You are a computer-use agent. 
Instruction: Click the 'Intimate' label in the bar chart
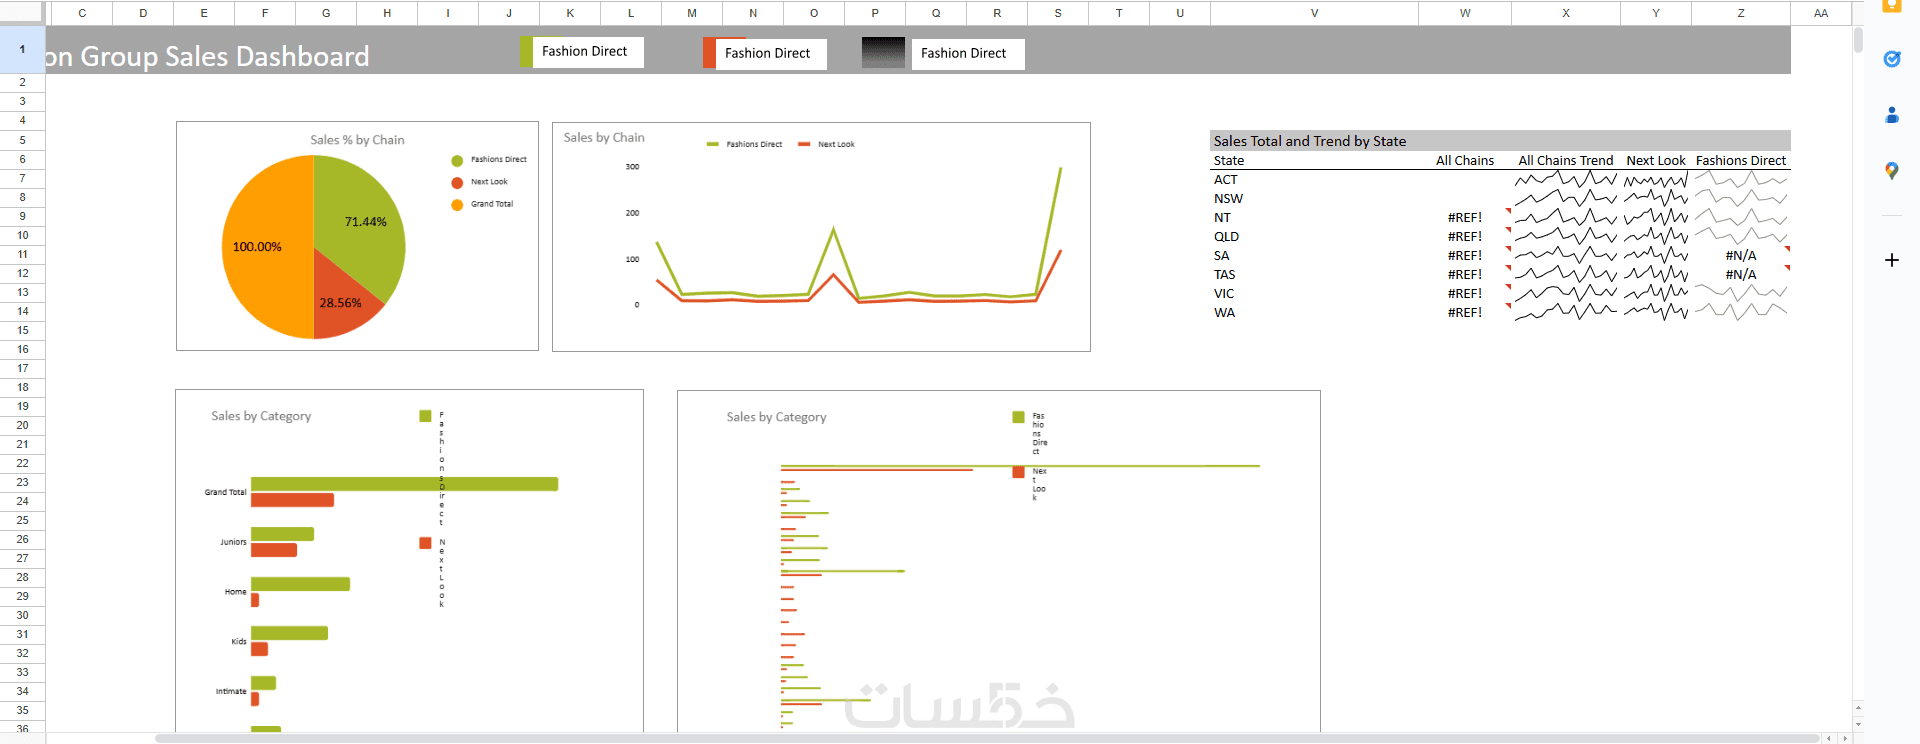click(x=231, y=692)
